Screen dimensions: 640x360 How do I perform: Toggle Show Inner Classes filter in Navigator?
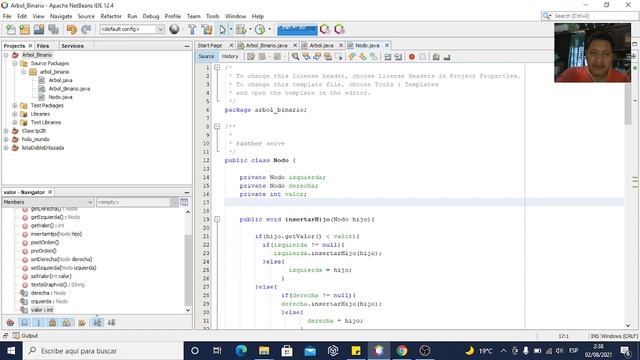(67, 322)
